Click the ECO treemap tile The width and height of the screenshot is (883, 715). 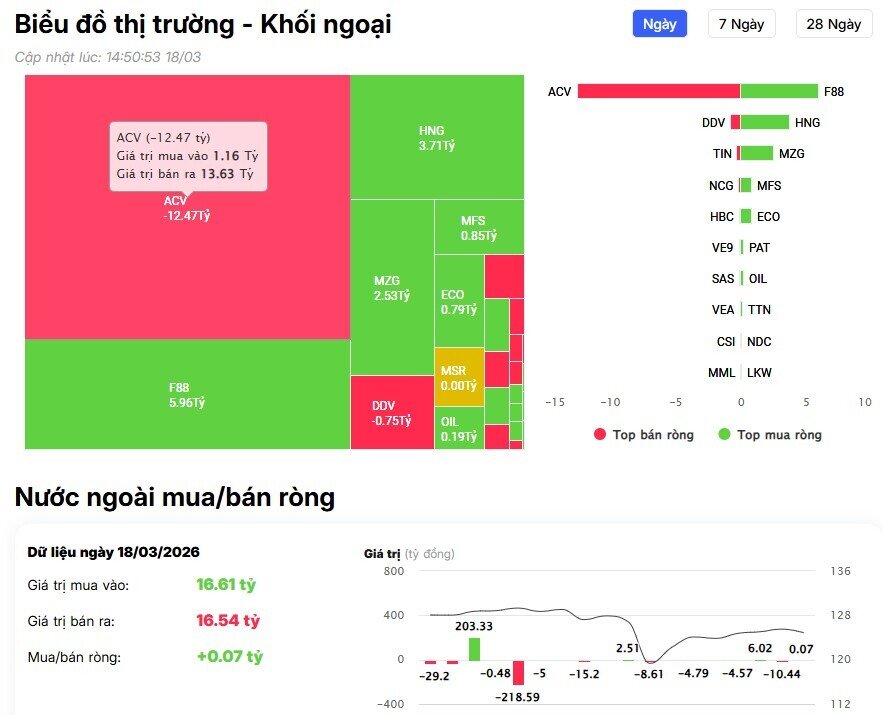(x=458, y=301)
